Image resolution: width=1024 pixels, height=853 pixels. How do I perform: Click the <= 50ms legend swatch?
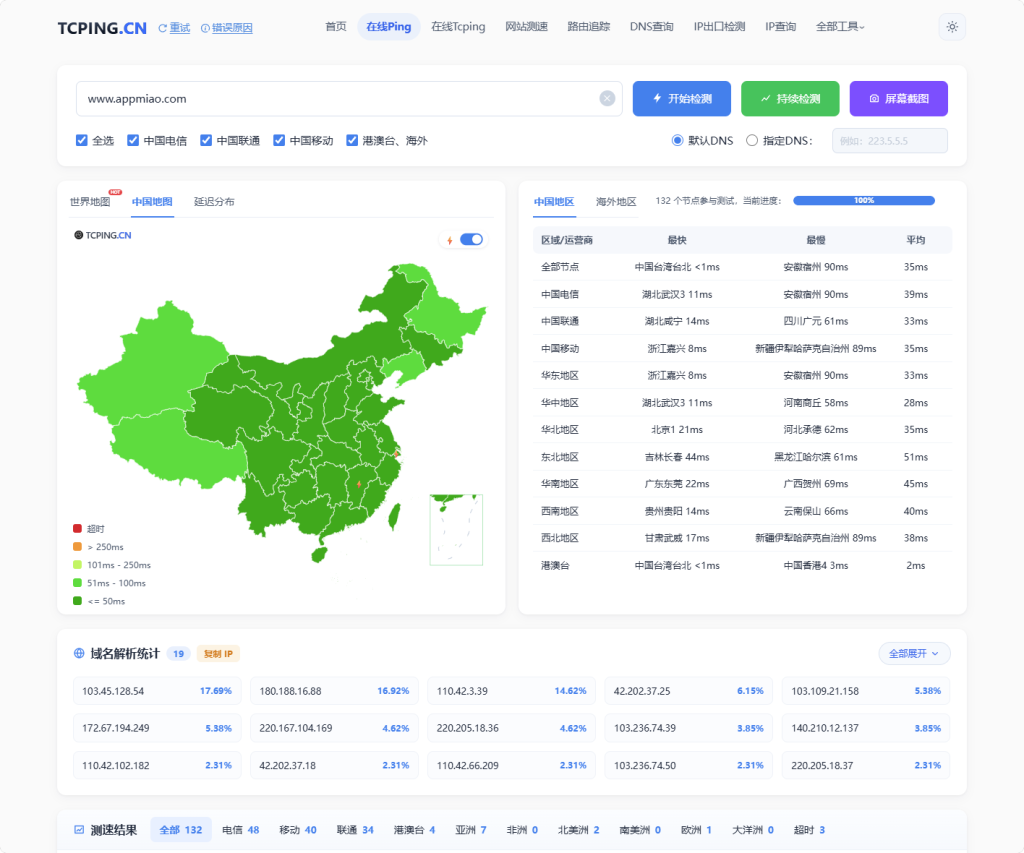78,601
